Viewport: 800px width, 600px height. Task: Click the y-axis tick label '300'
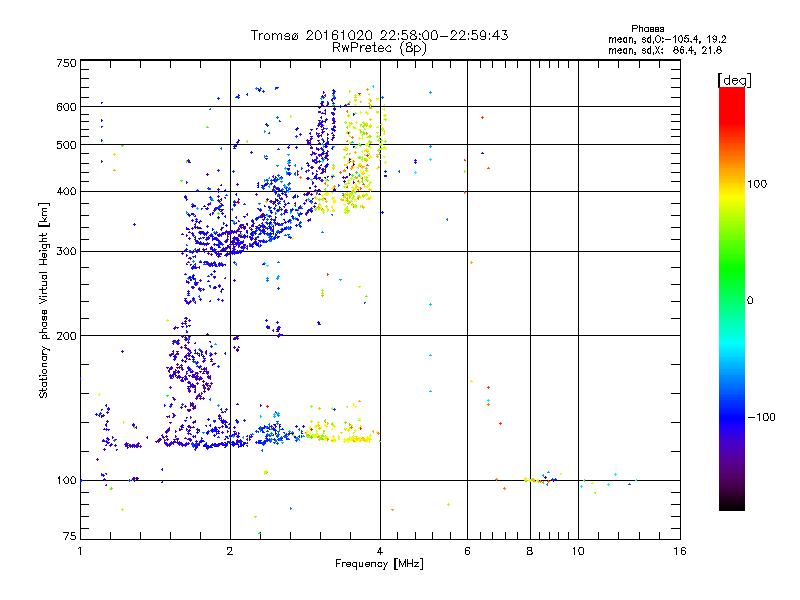(x=66, y=252)
